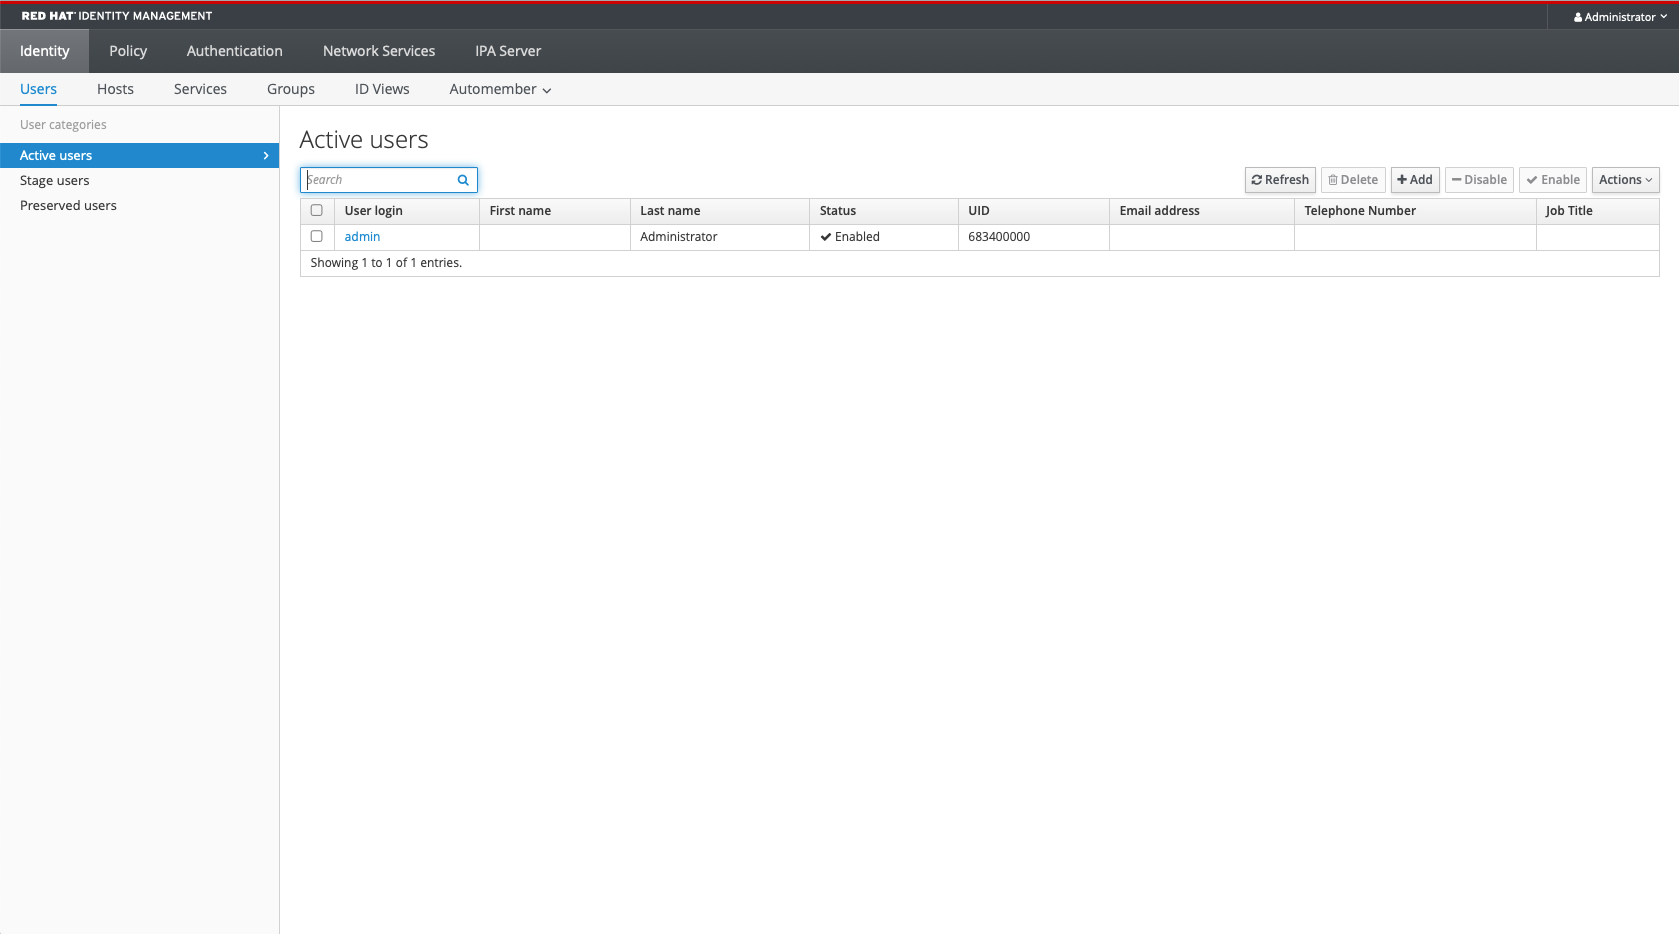Open ID Views sub-tab

(382, 89)
